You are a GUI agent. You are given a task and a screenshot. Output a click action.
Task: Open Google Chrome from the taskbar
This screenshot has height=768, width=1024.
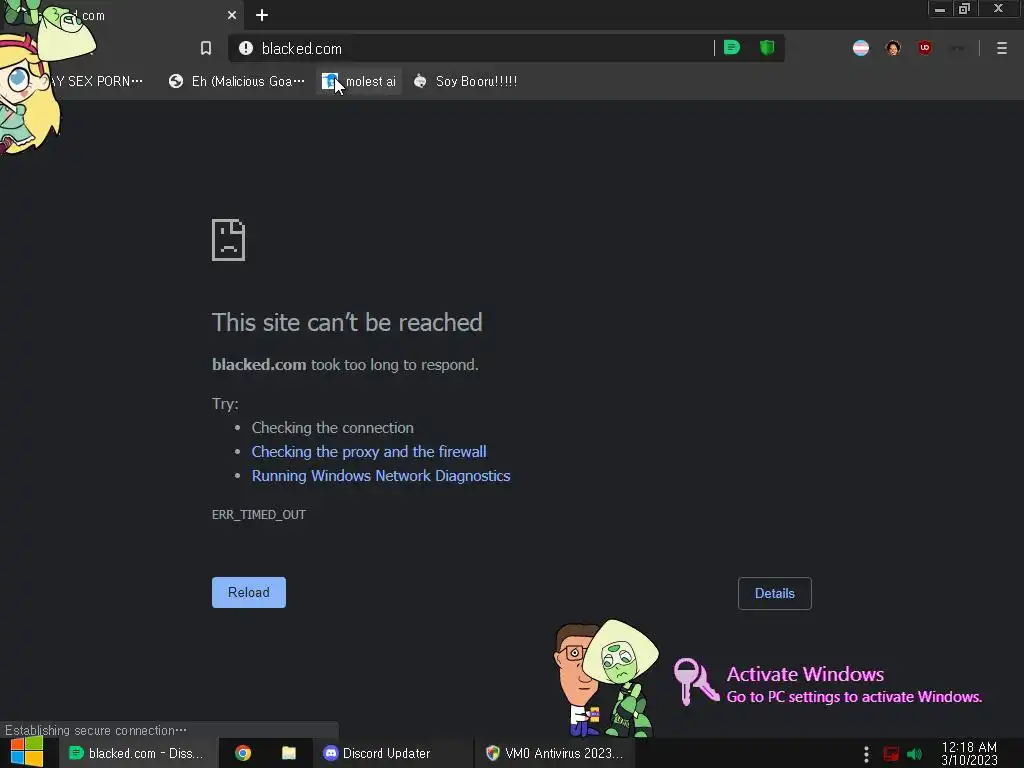click(x=243, y=753)
